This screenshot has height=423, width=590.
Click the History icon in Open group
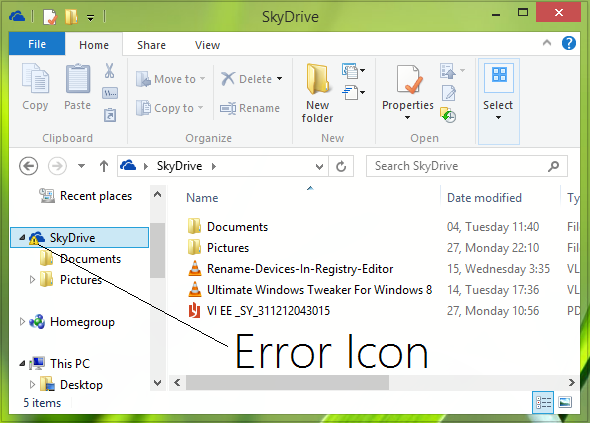pos(448,115)
